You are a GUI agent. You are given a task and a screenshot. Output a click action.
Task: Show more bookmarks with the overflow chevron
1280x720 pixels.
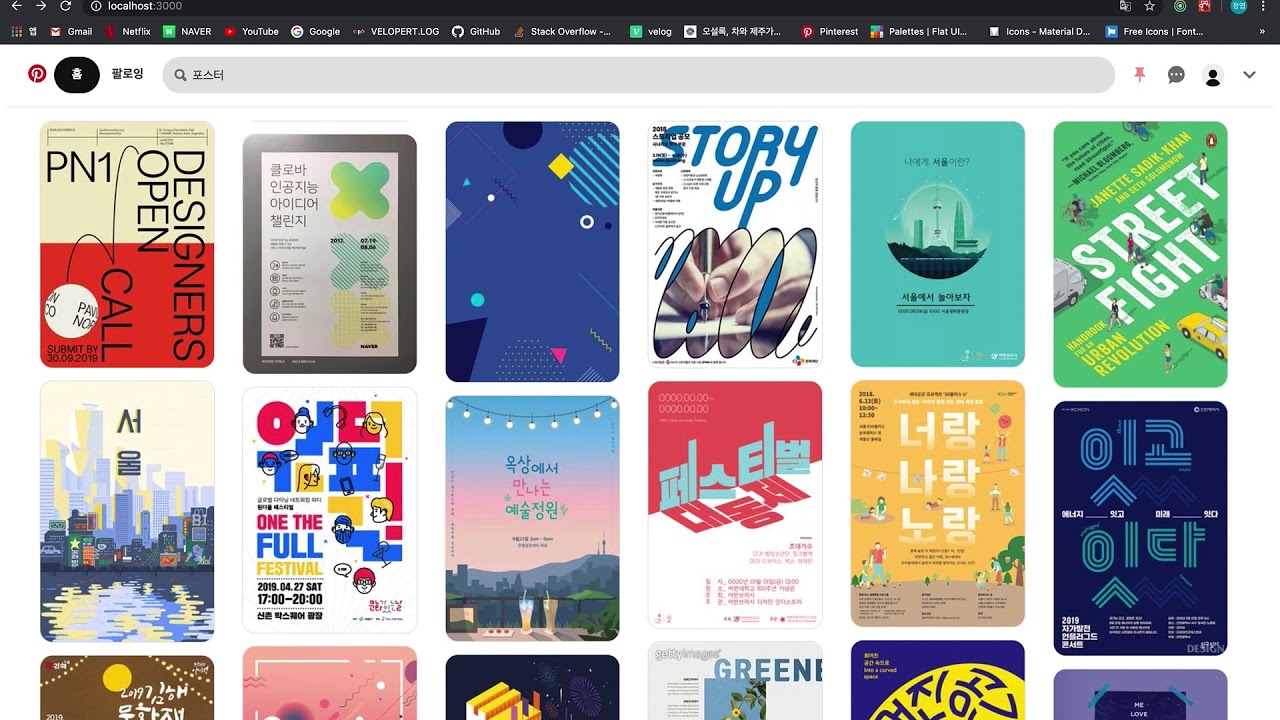(x=1263, y=31)
